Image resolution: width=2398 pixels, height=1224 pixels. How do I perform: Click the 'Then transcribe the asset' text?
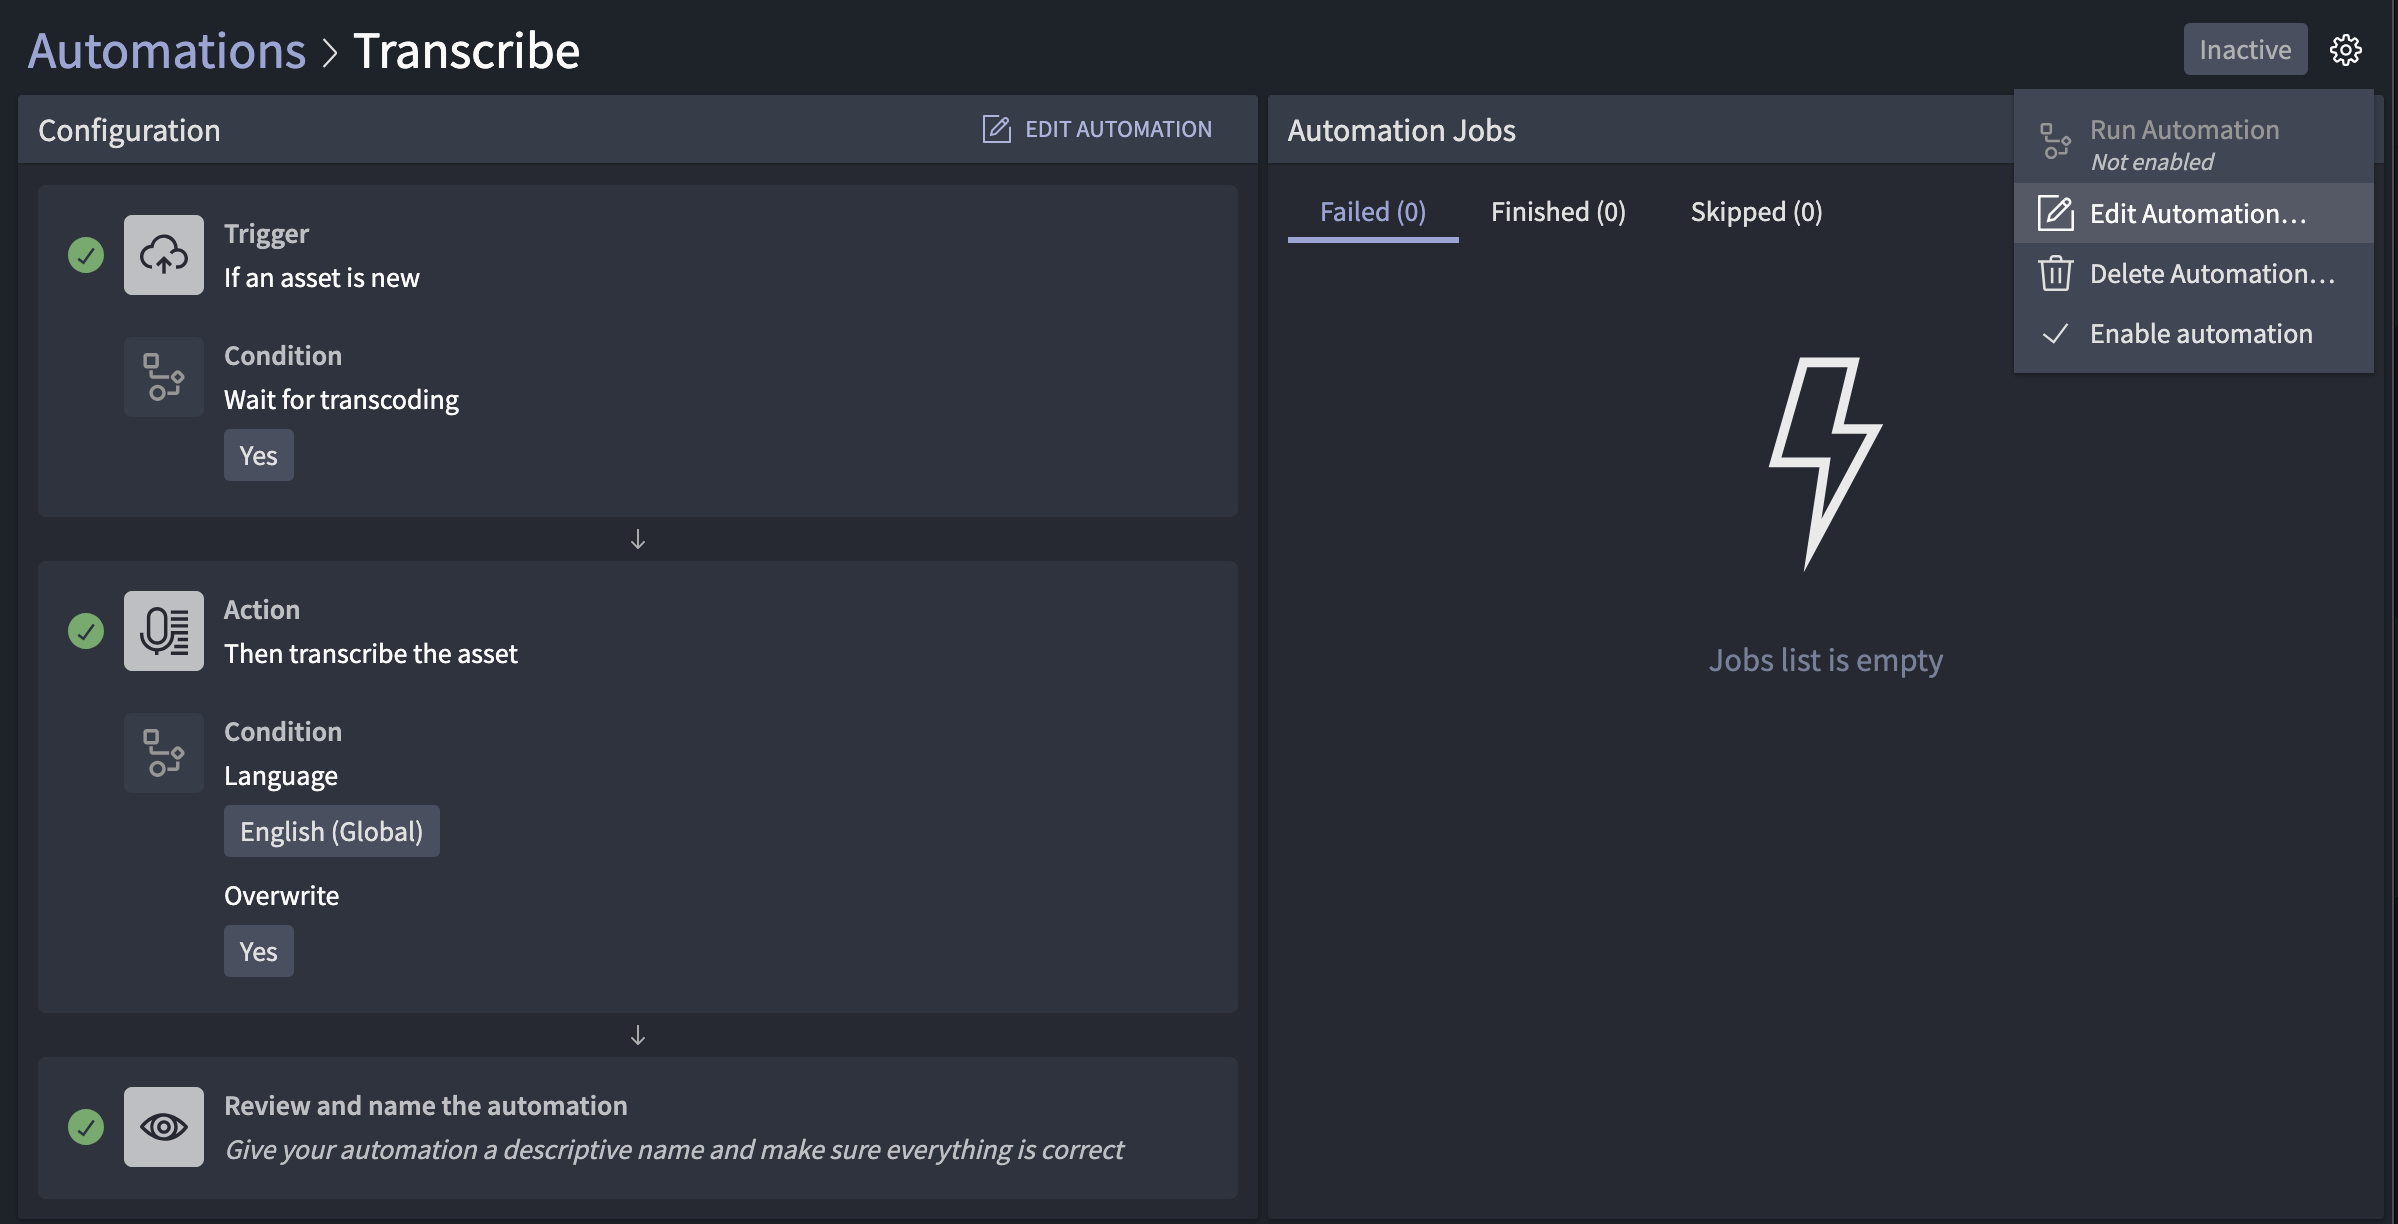click(x=371, y=653)
